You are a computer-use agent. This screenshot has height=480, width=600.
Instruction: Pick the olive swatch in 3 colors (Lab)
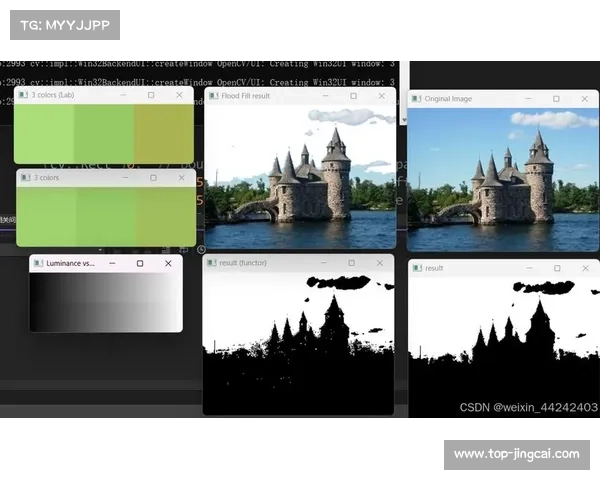click(163, 133)
